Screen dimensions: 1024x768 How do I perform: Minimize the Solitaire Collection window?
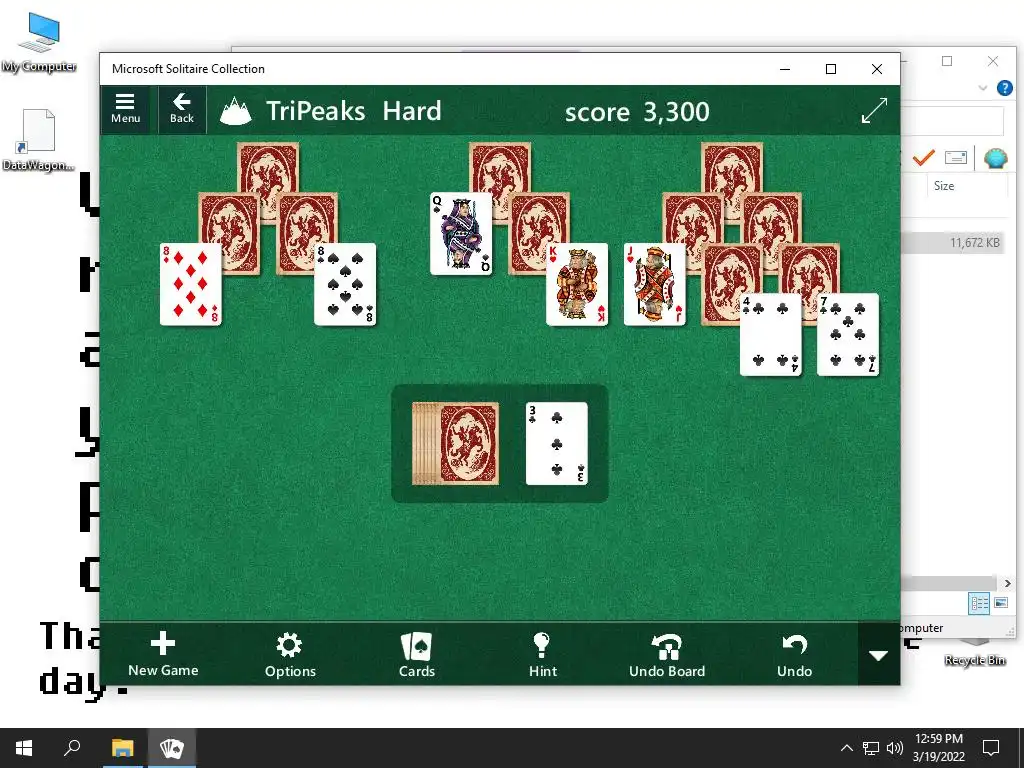785,69
